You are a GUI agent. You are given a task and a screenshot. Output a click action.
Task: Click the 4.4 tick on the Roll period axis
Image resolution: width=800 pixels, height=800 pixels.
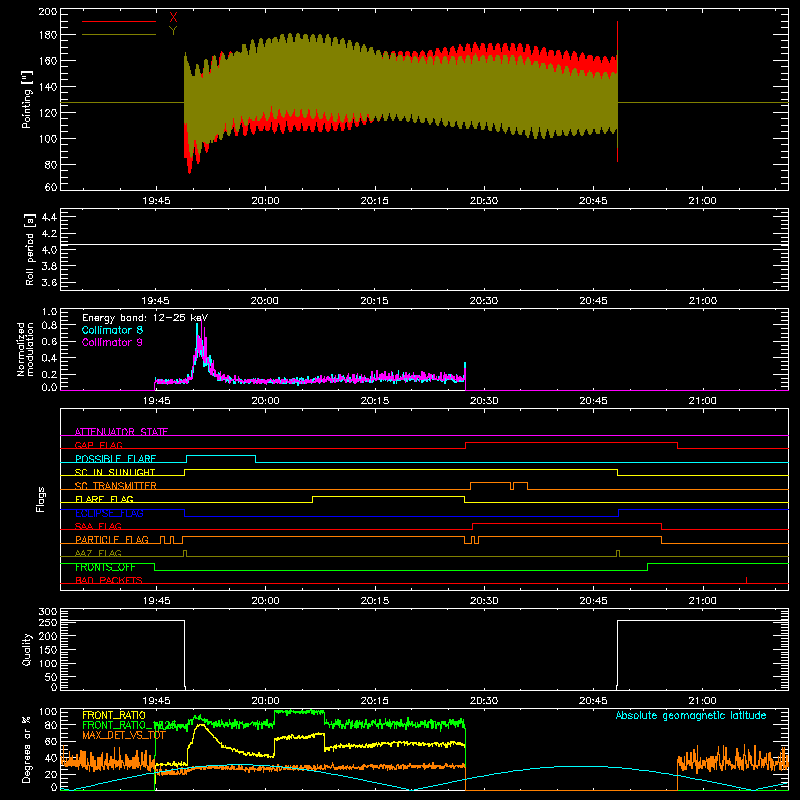[x=49, y=217]
